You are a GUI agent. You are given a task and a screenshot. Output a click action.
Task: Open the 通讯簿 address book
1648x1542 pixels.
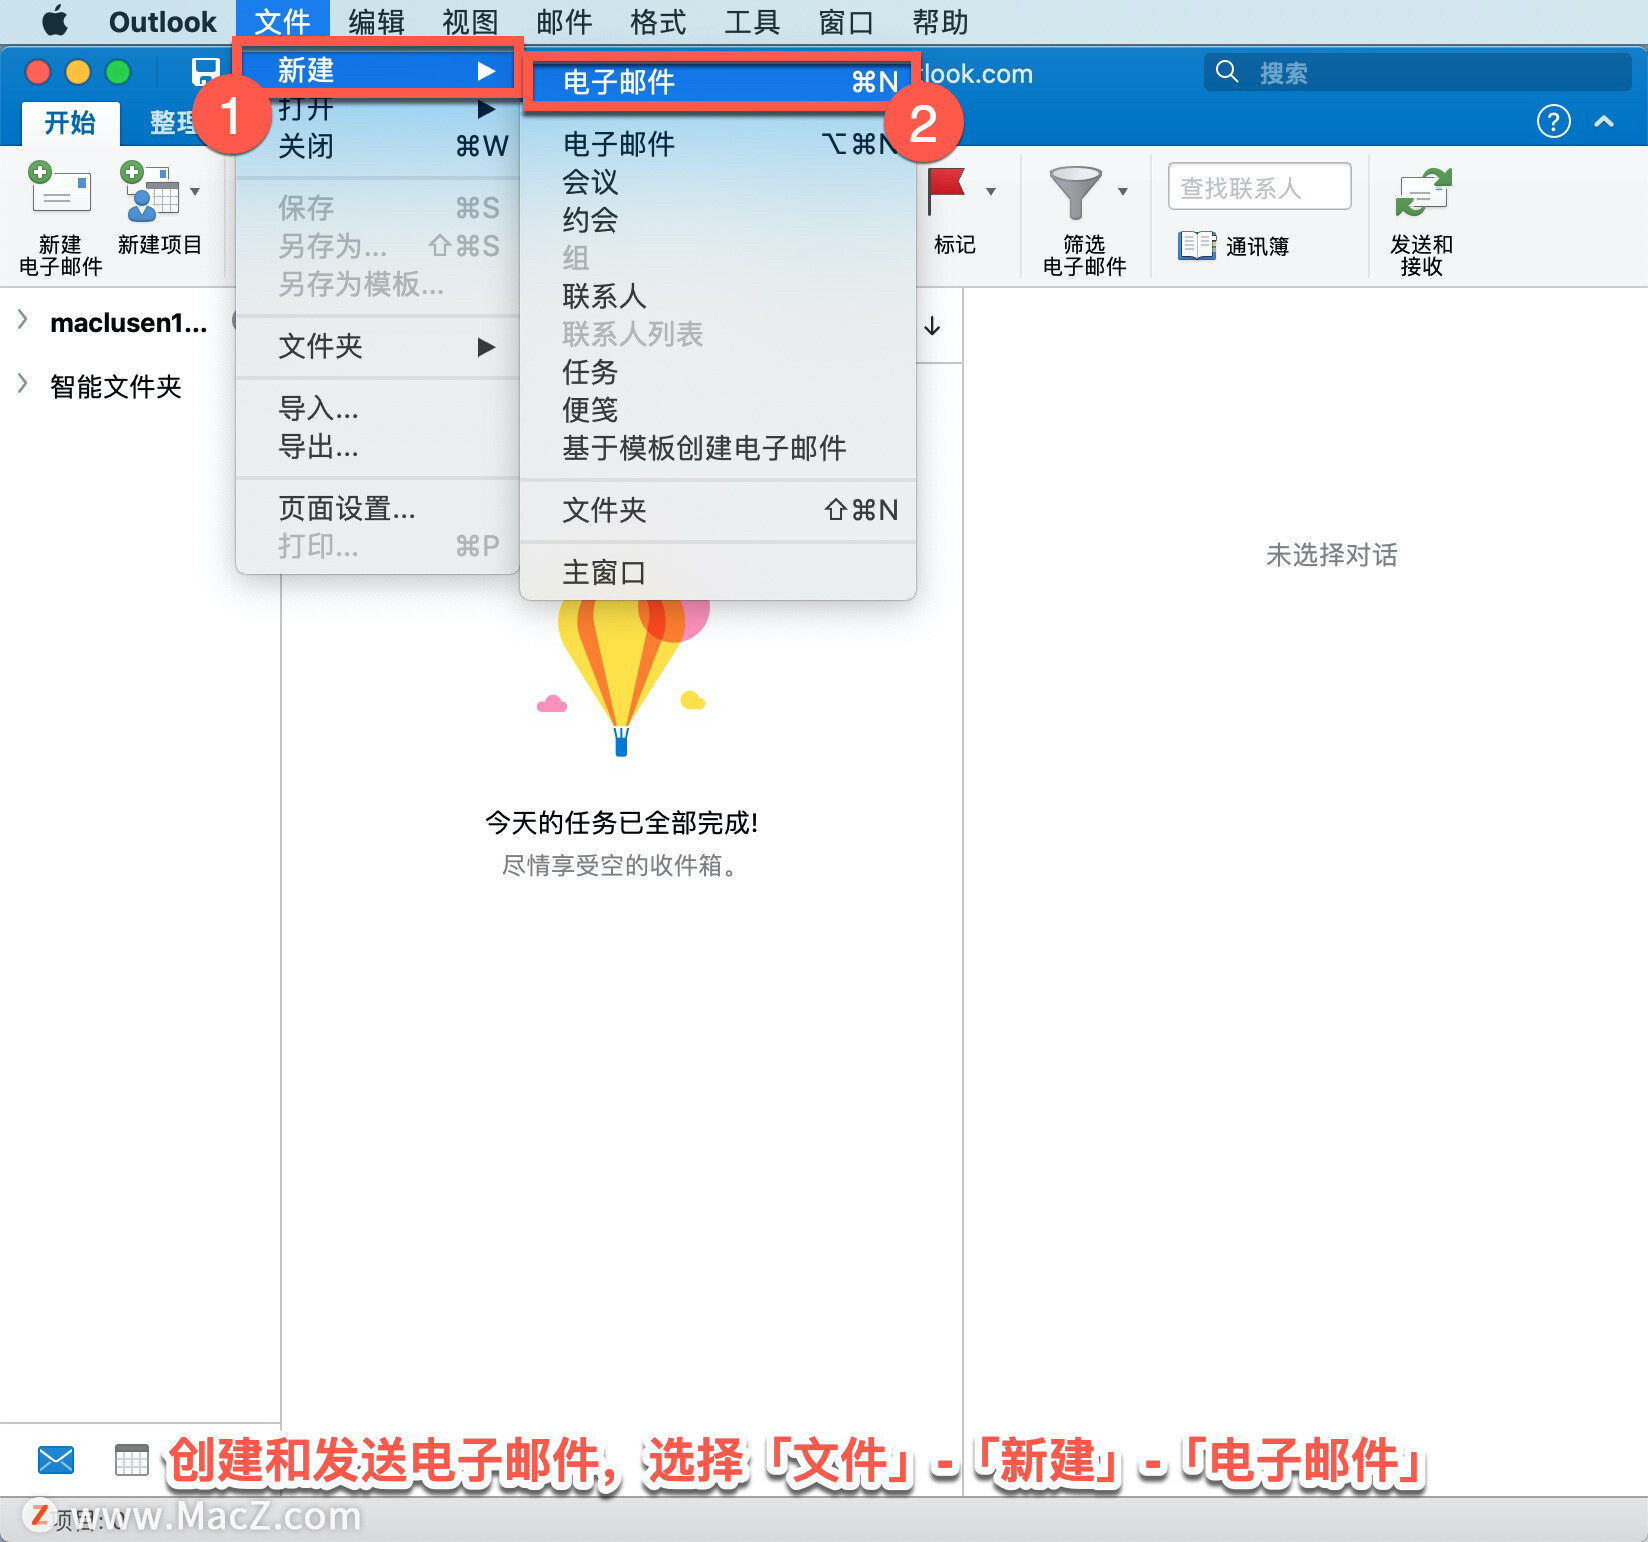pyautogui.click(x=1234, y=245)
